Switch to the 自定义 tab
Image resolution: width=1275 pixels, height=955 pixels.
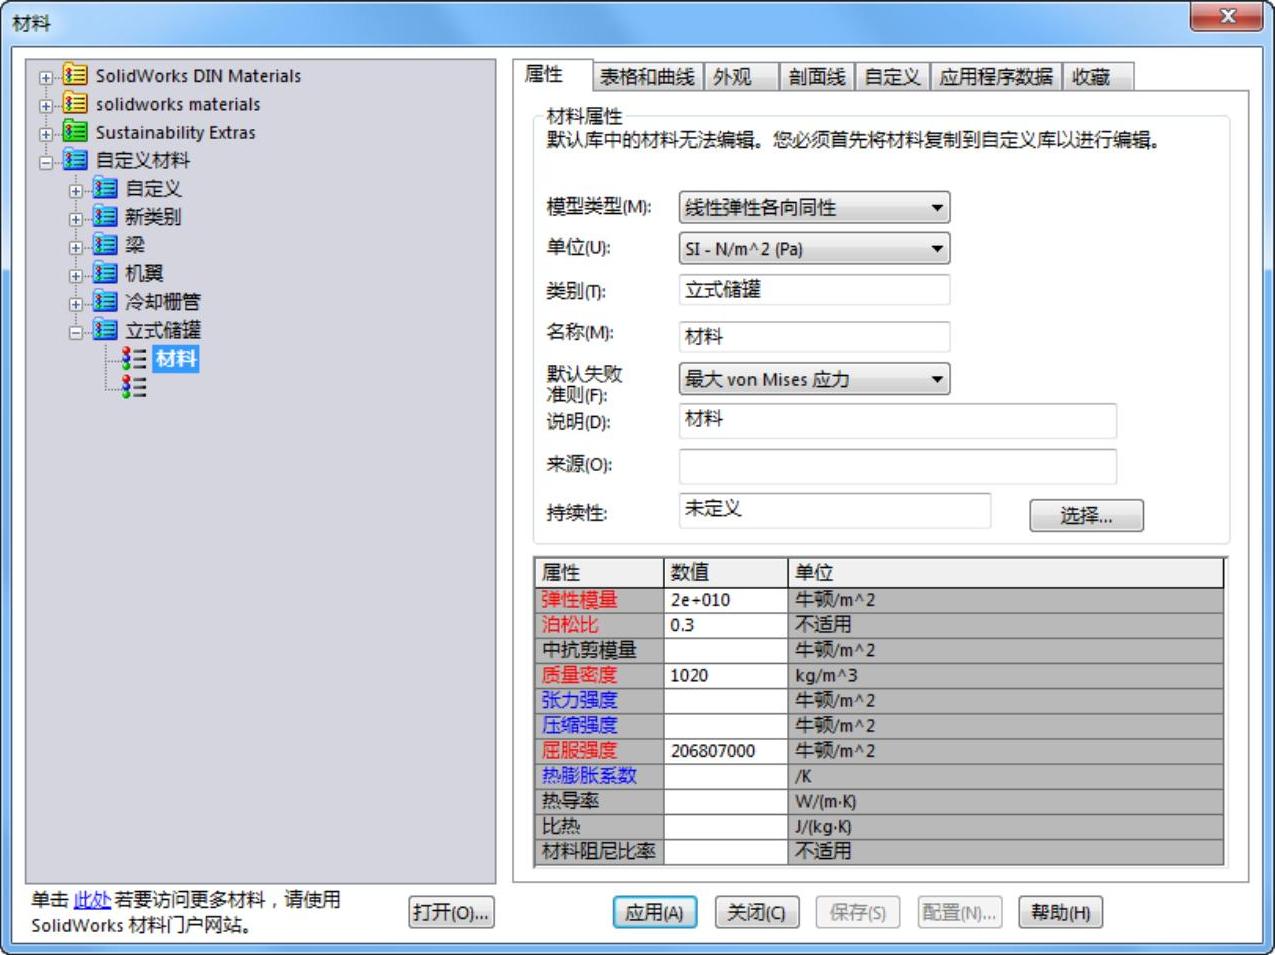(x=892, y=77)
